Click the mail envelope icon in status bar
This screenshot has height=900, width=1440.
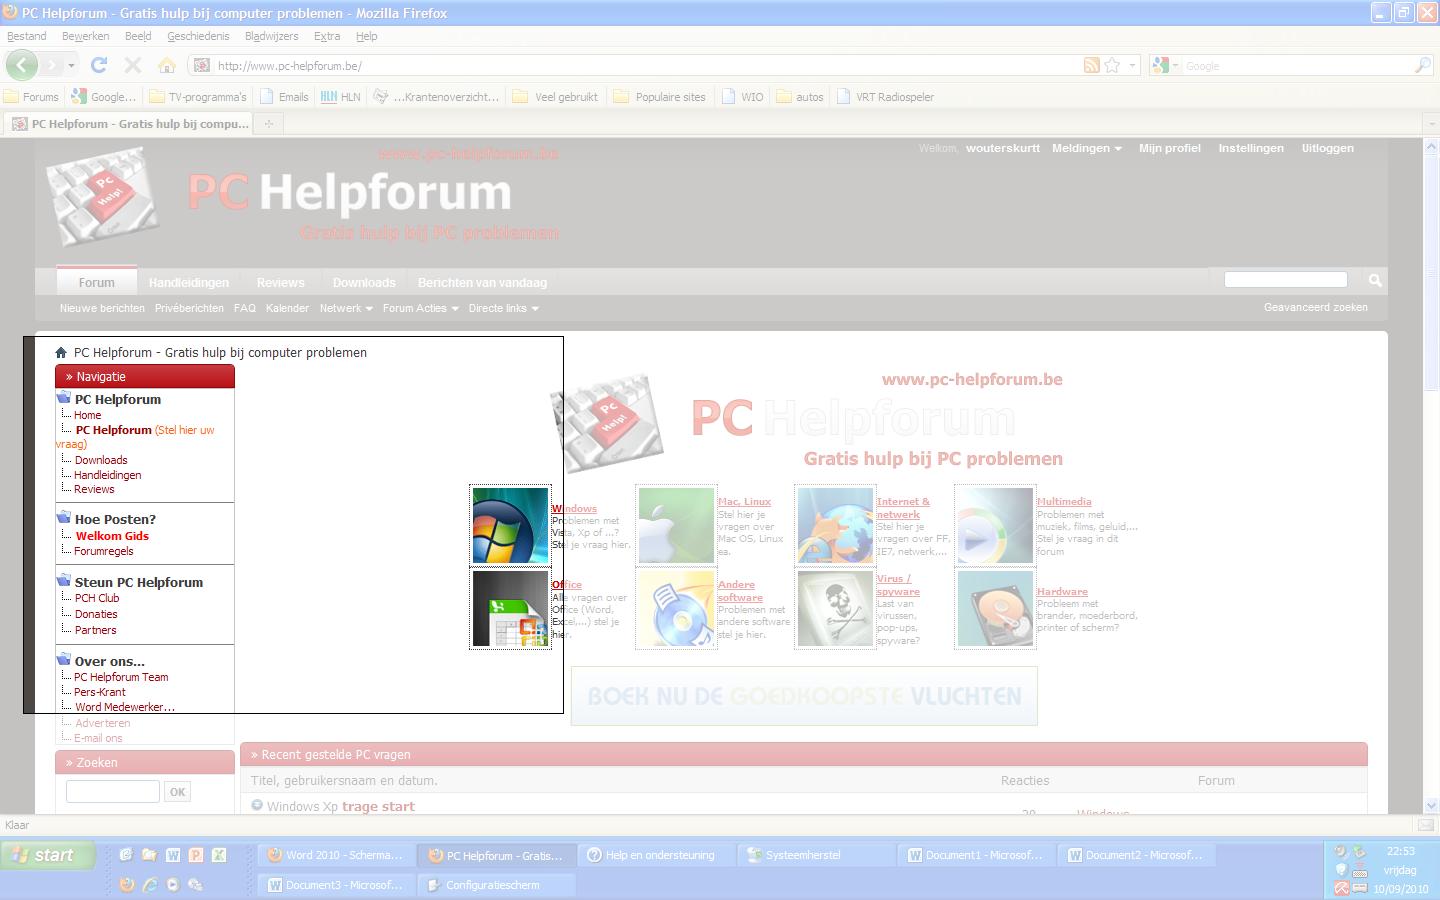click(x=1424, y=825)
